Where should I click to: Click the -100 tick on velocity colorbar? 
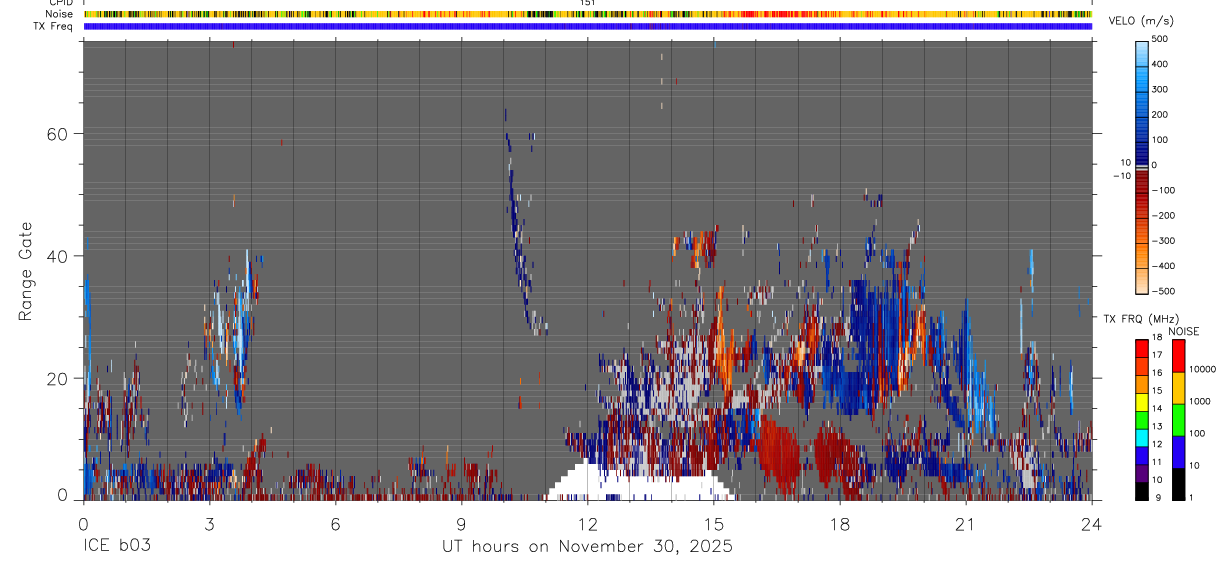point(1163,190)
